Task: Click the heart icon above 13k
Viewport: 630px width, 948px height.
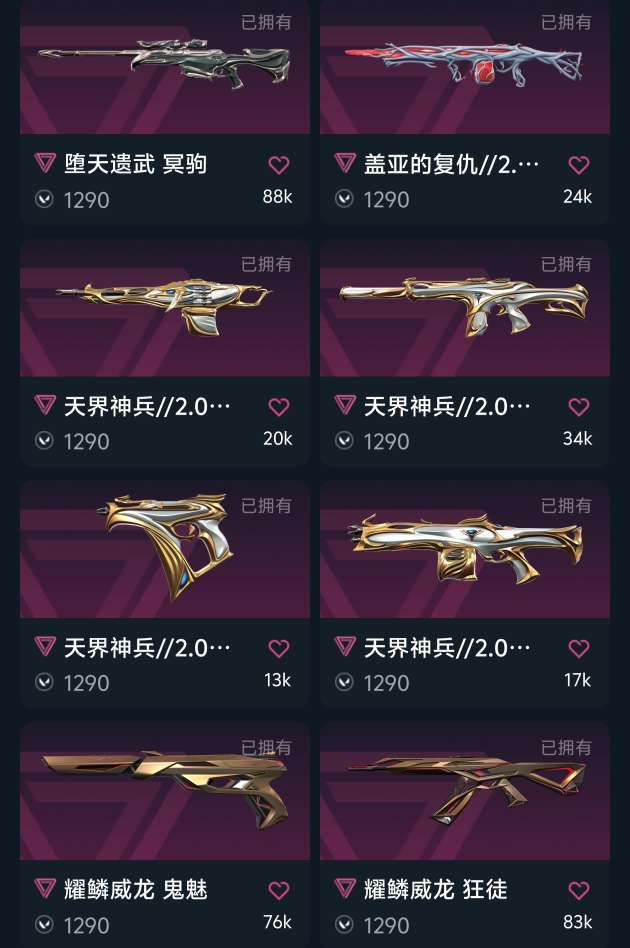Action: click(x=279, y=649)
